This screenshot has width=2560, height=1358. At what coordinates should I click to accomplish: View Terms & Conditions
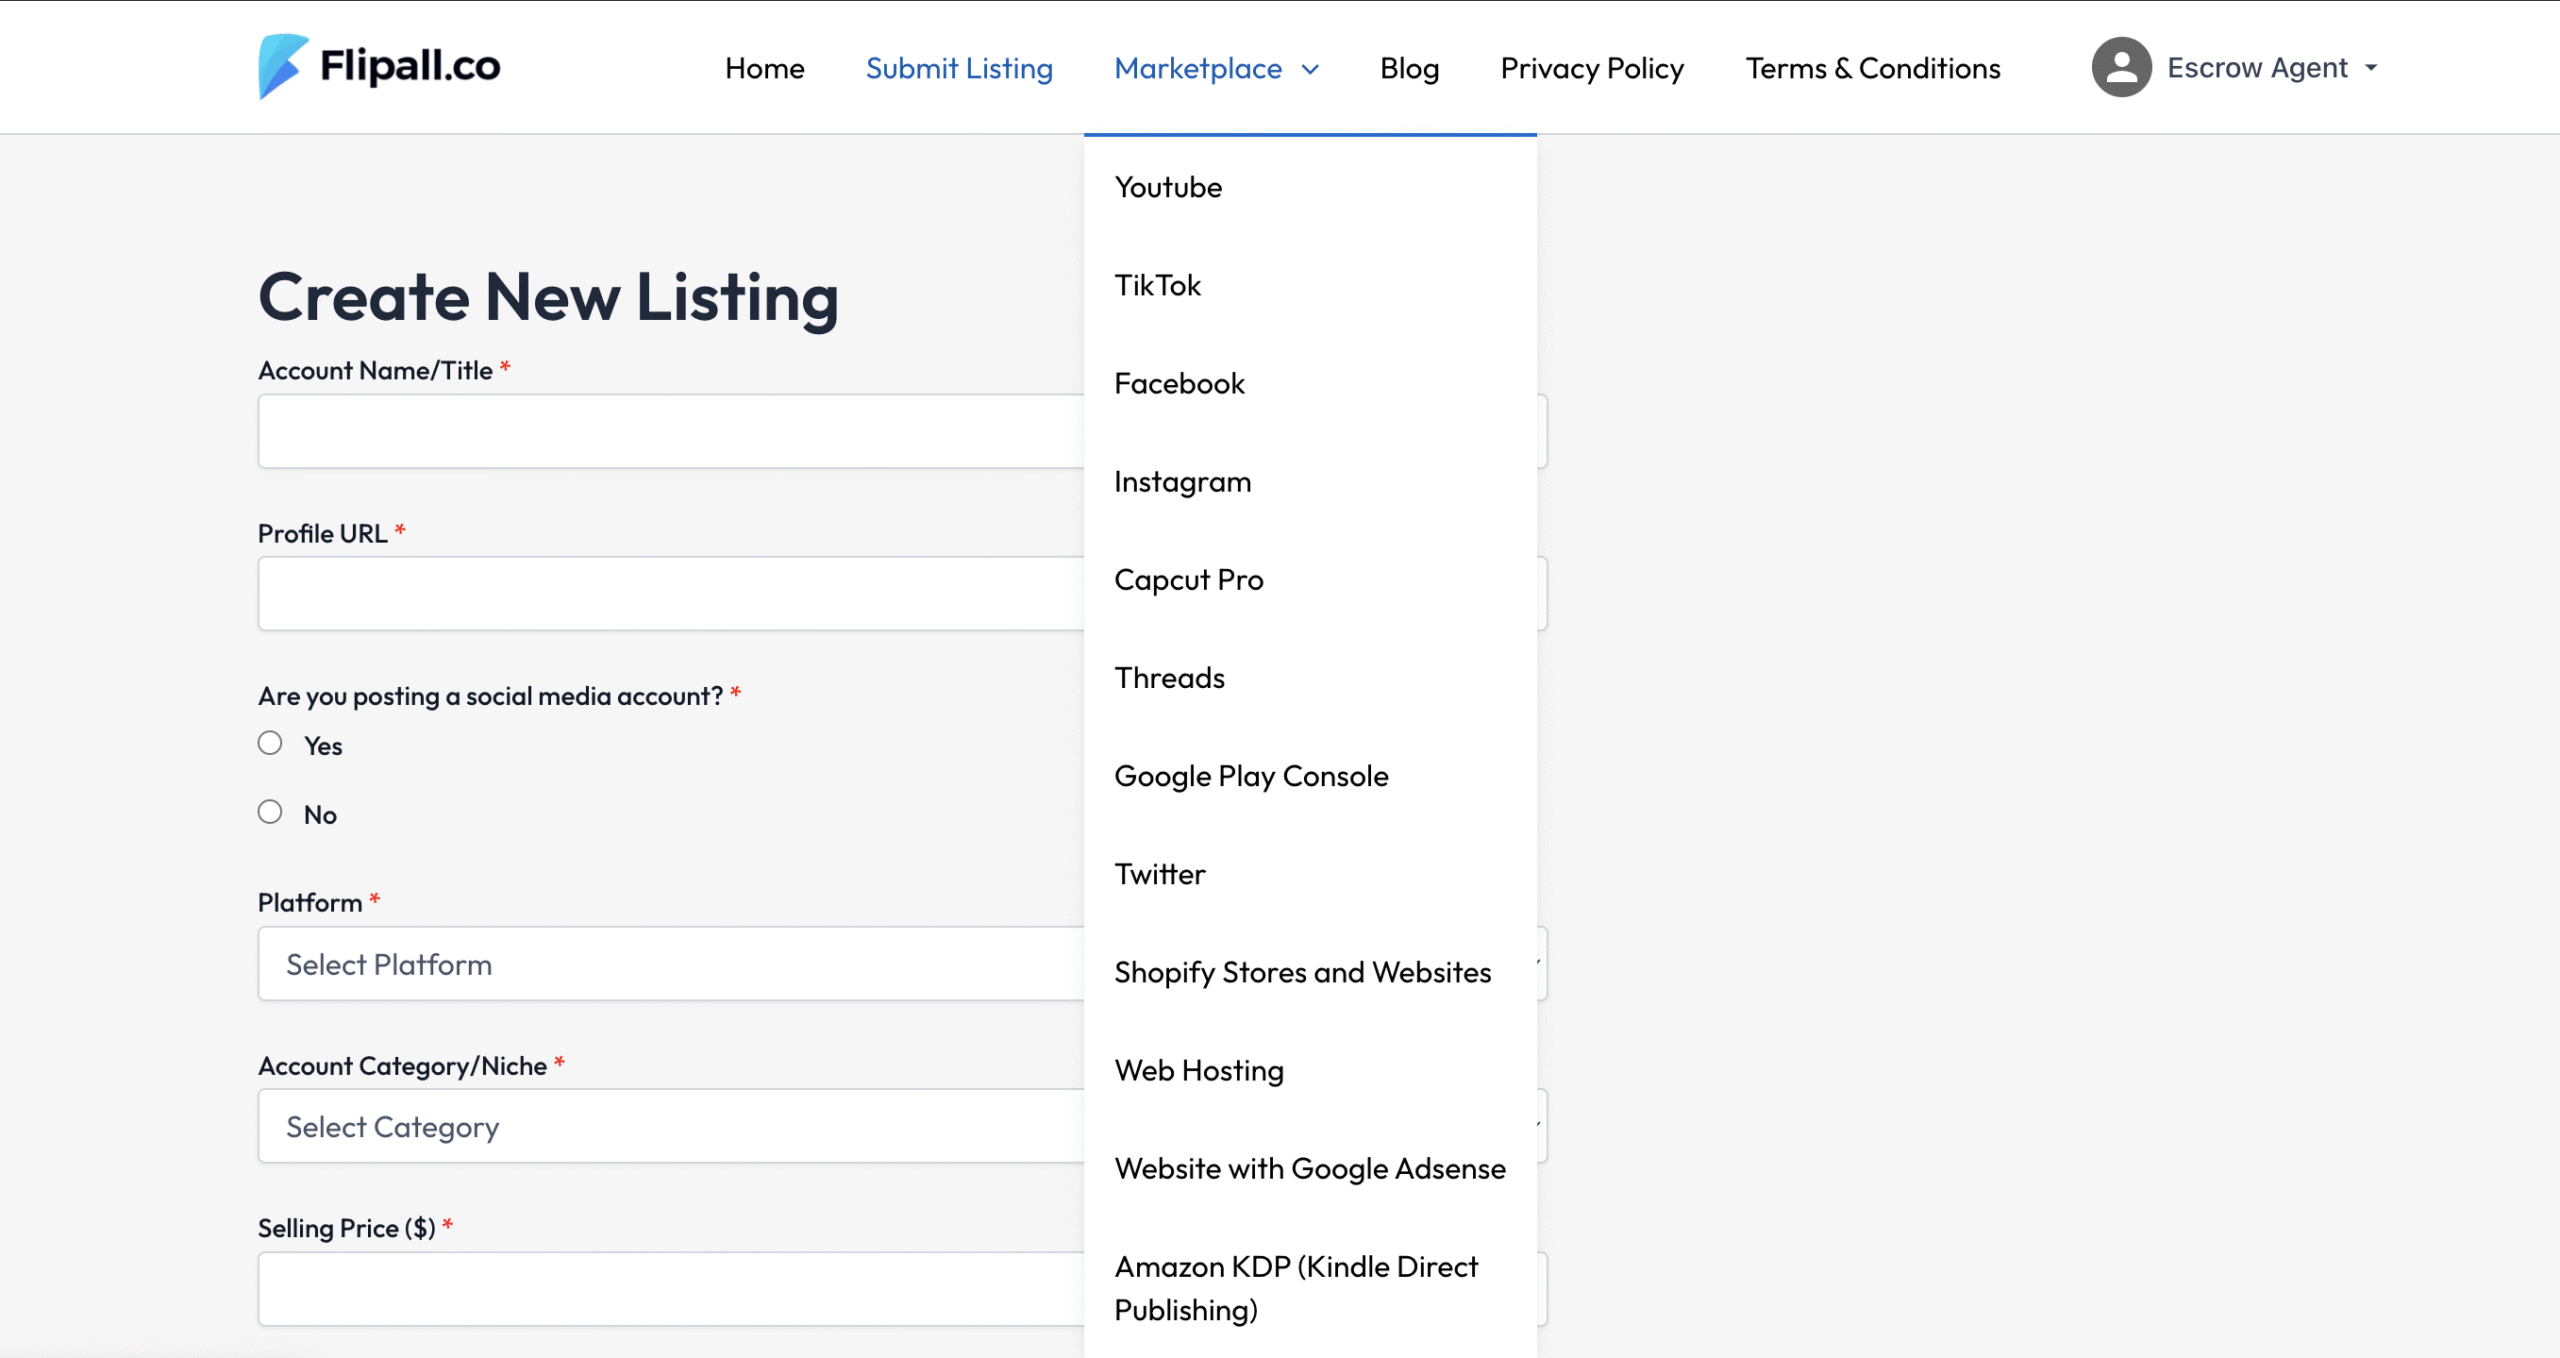pos(1873,68)
